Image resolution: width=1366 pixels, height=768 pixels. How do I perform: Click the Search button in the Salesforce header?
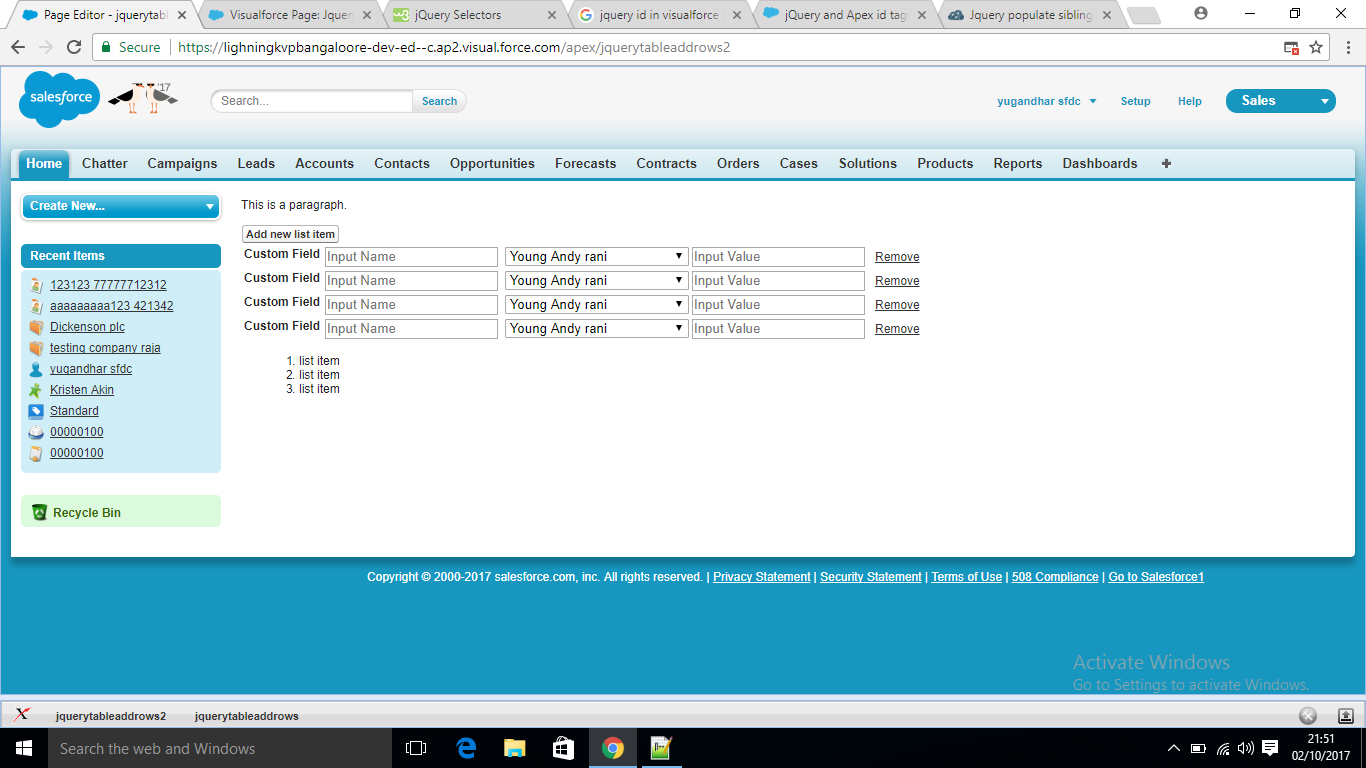[x=439, y=101]
